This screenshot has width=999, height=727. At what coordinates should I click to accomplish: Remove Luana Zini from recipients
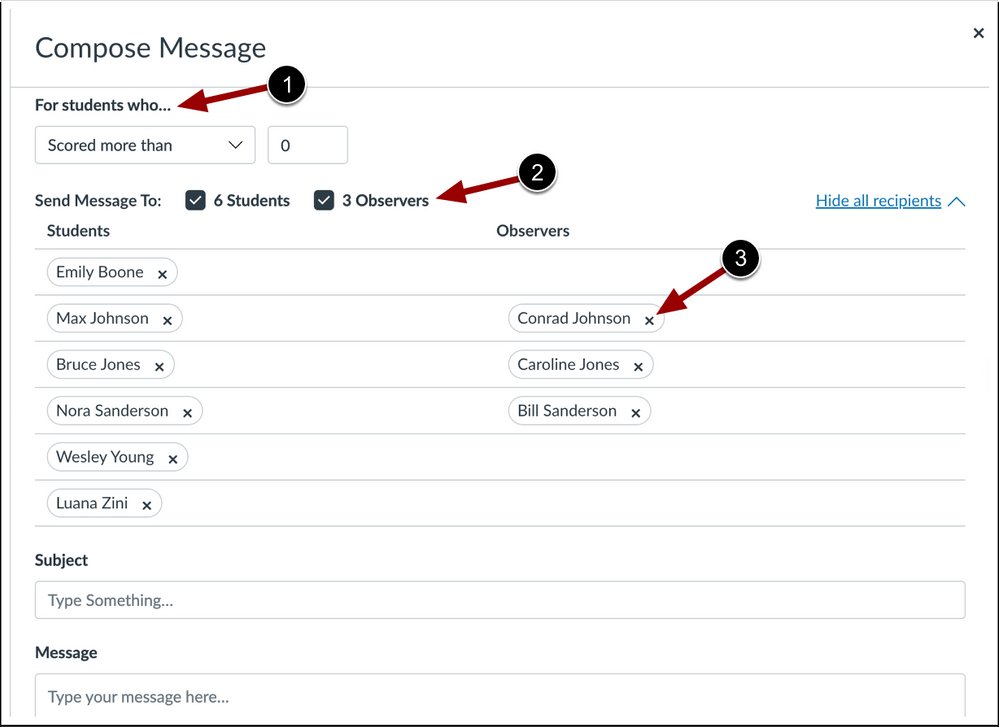pos(147,505)
